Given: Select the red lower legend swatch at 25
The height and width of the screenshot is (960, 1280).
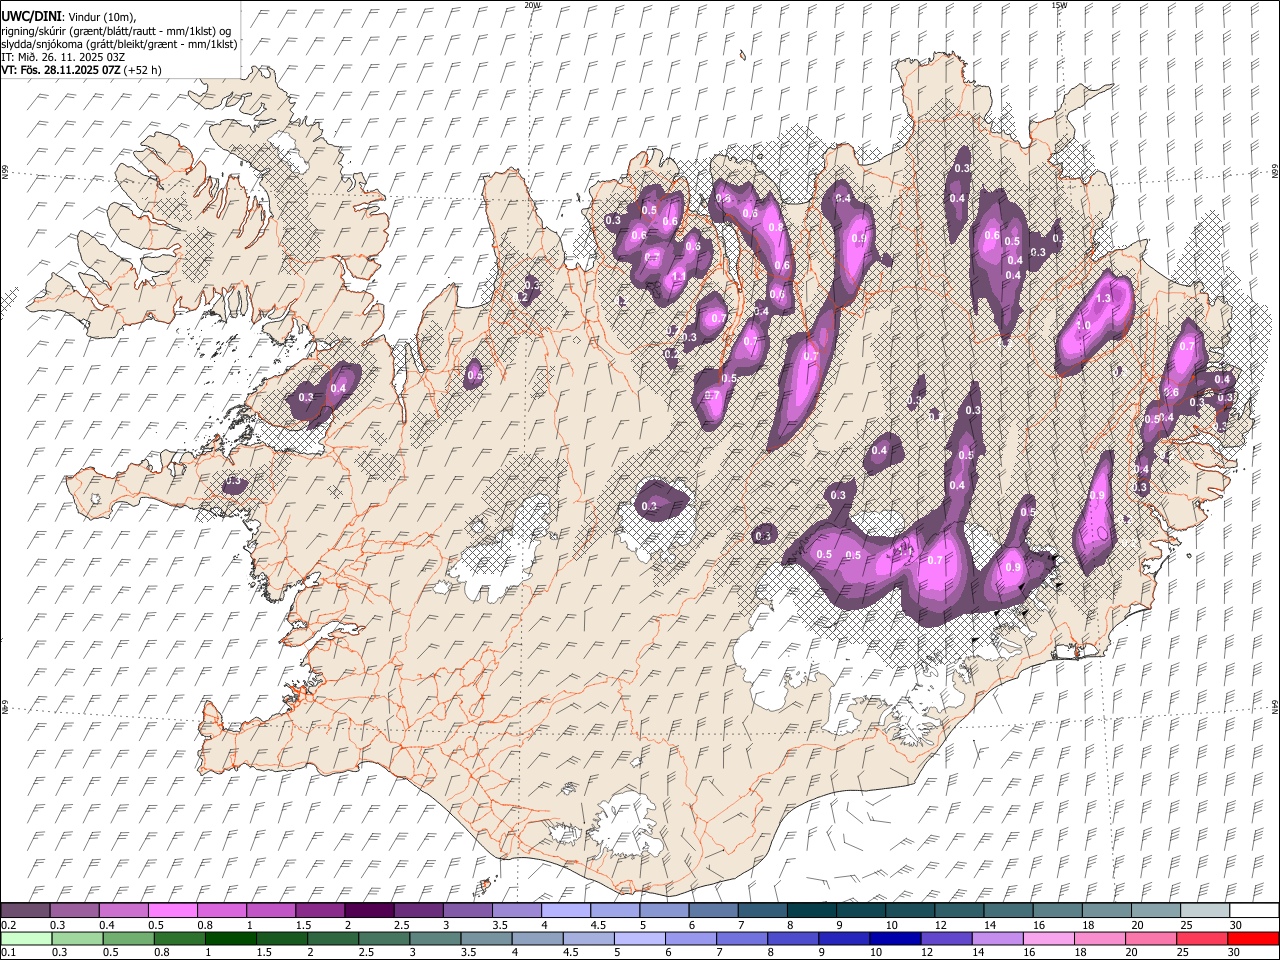Looking at the screenshot, I should tap(1201, 939).
